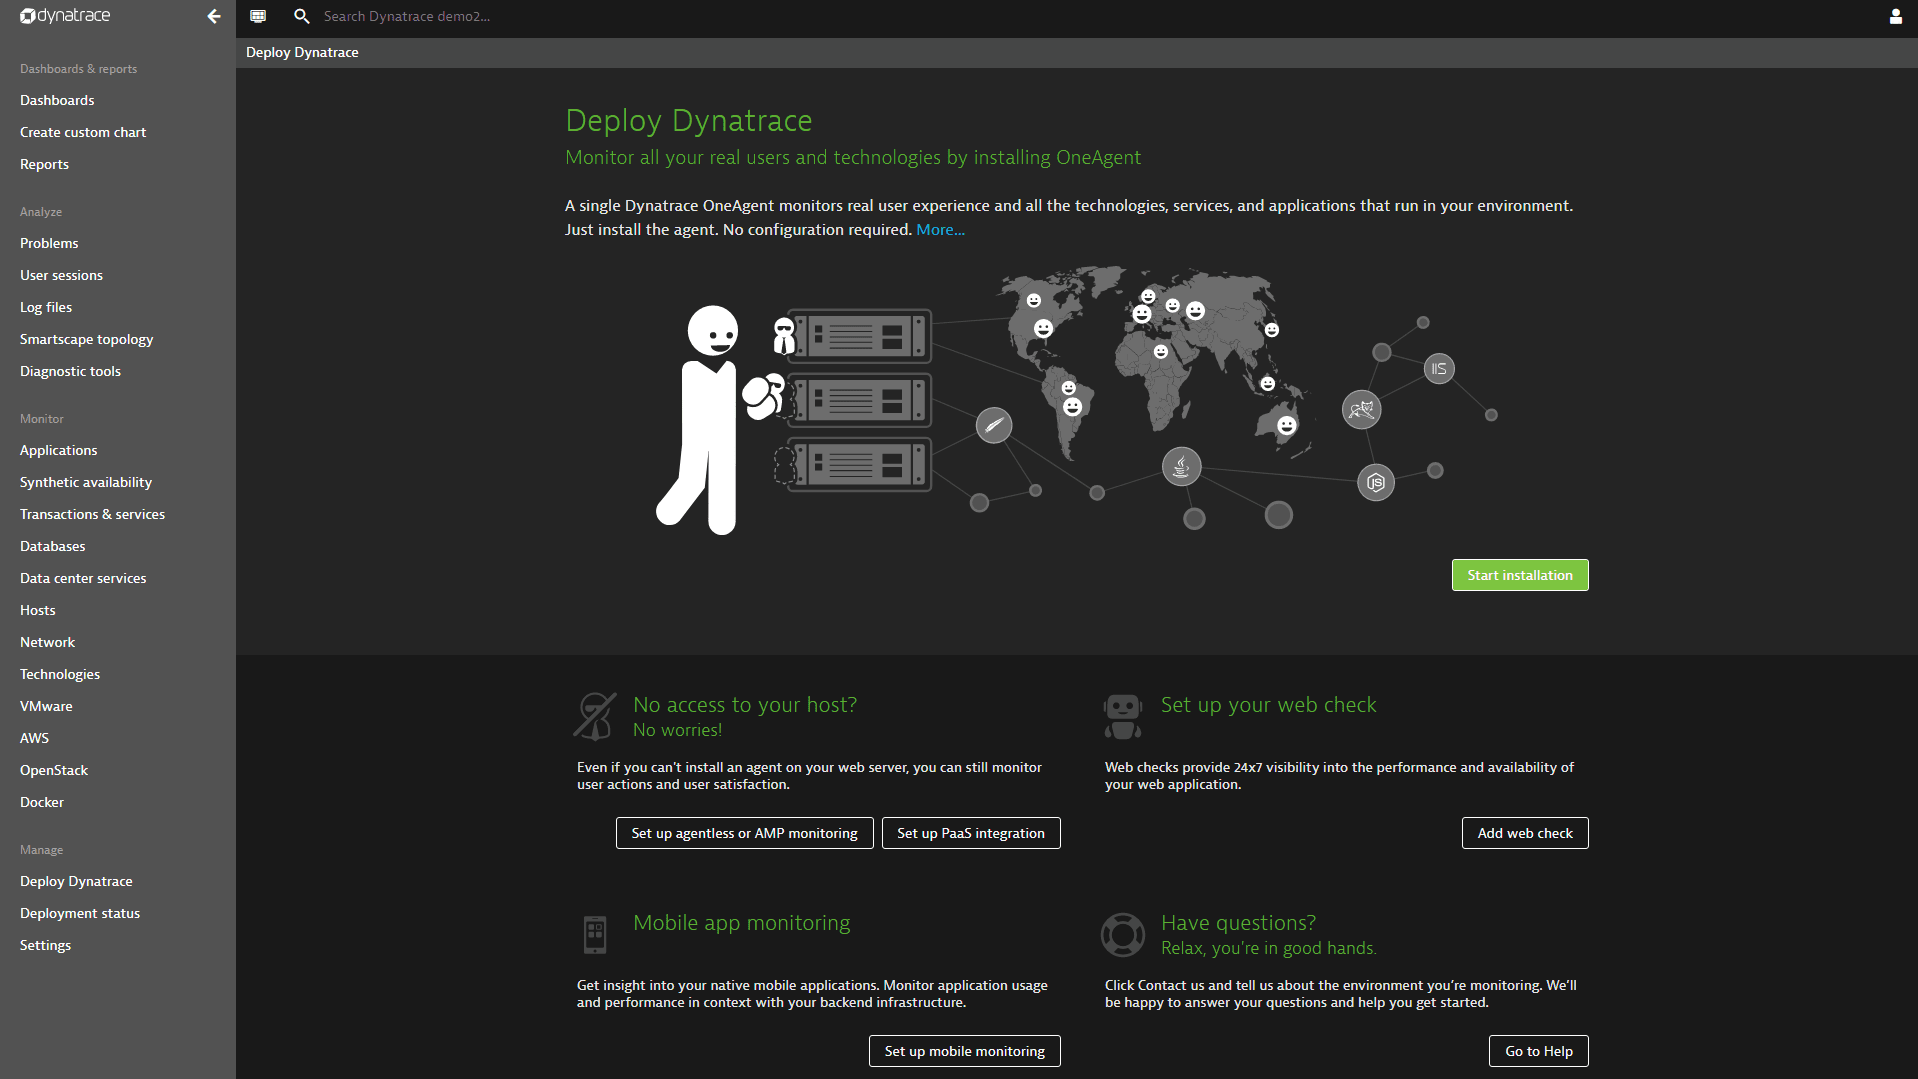Click the web check robot icon

click(1123, 716)
